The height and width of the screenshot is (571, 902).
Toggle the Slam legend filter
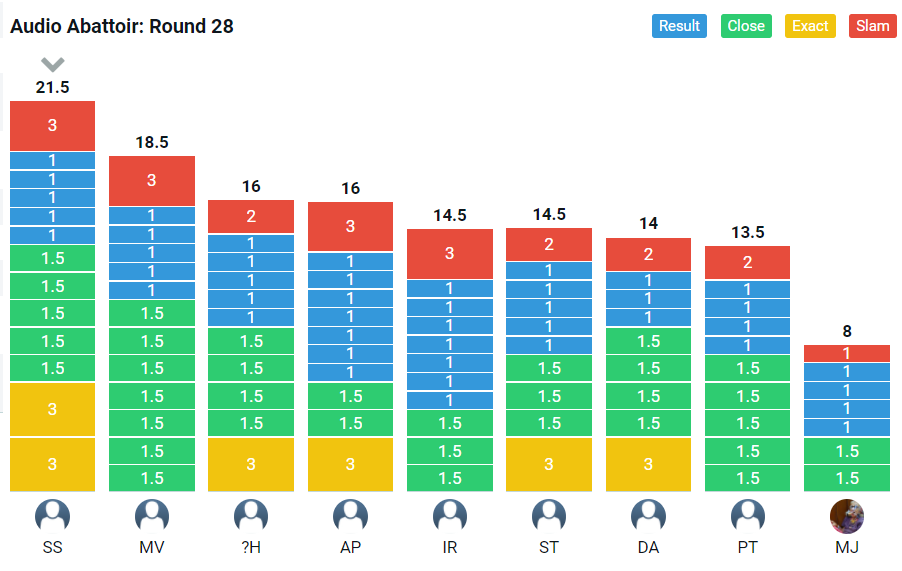click(x=873, y=26)
